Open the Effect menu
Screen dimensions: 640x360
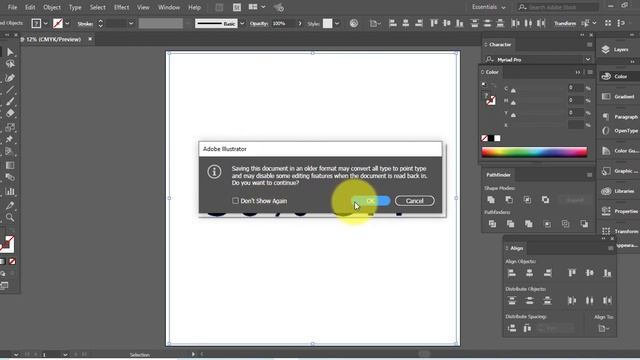tap(121, 7)
